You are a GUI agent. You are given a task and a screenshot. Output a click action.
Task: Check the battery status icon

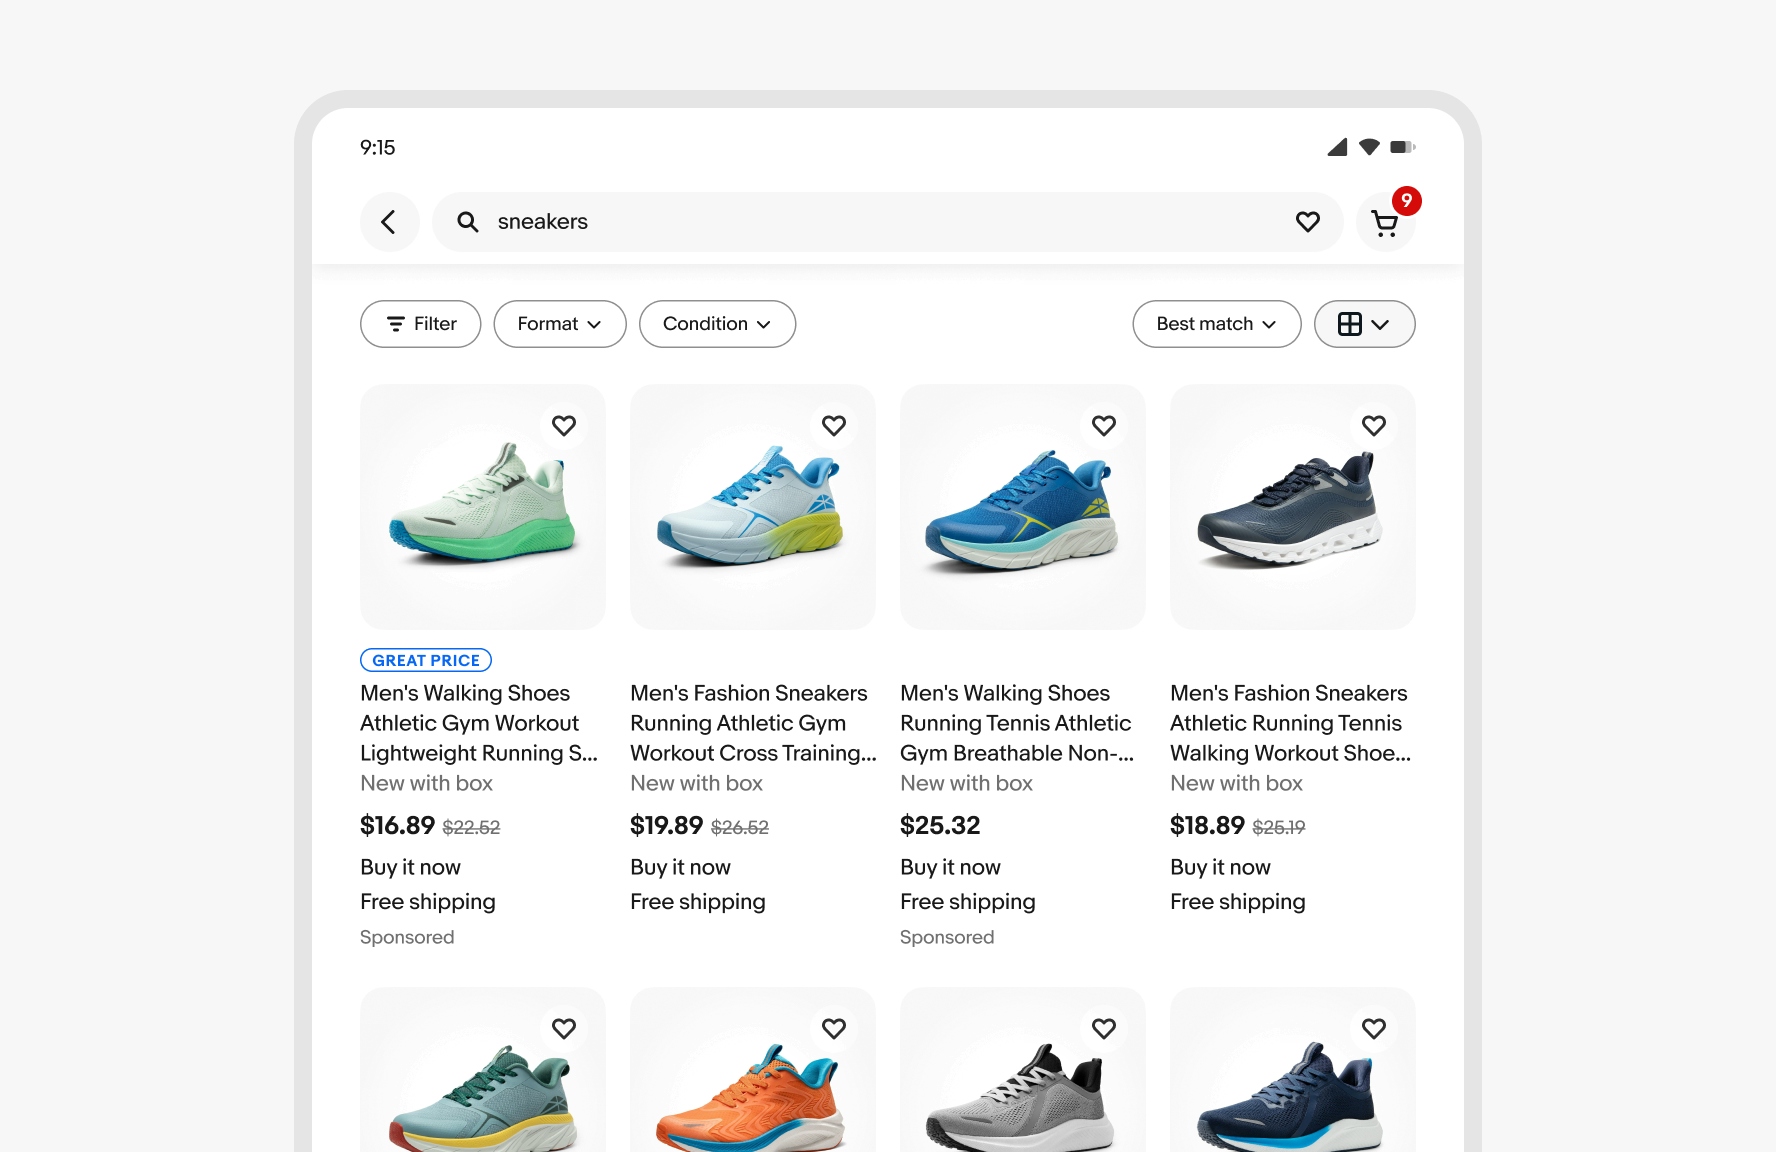click(1402, 147)
